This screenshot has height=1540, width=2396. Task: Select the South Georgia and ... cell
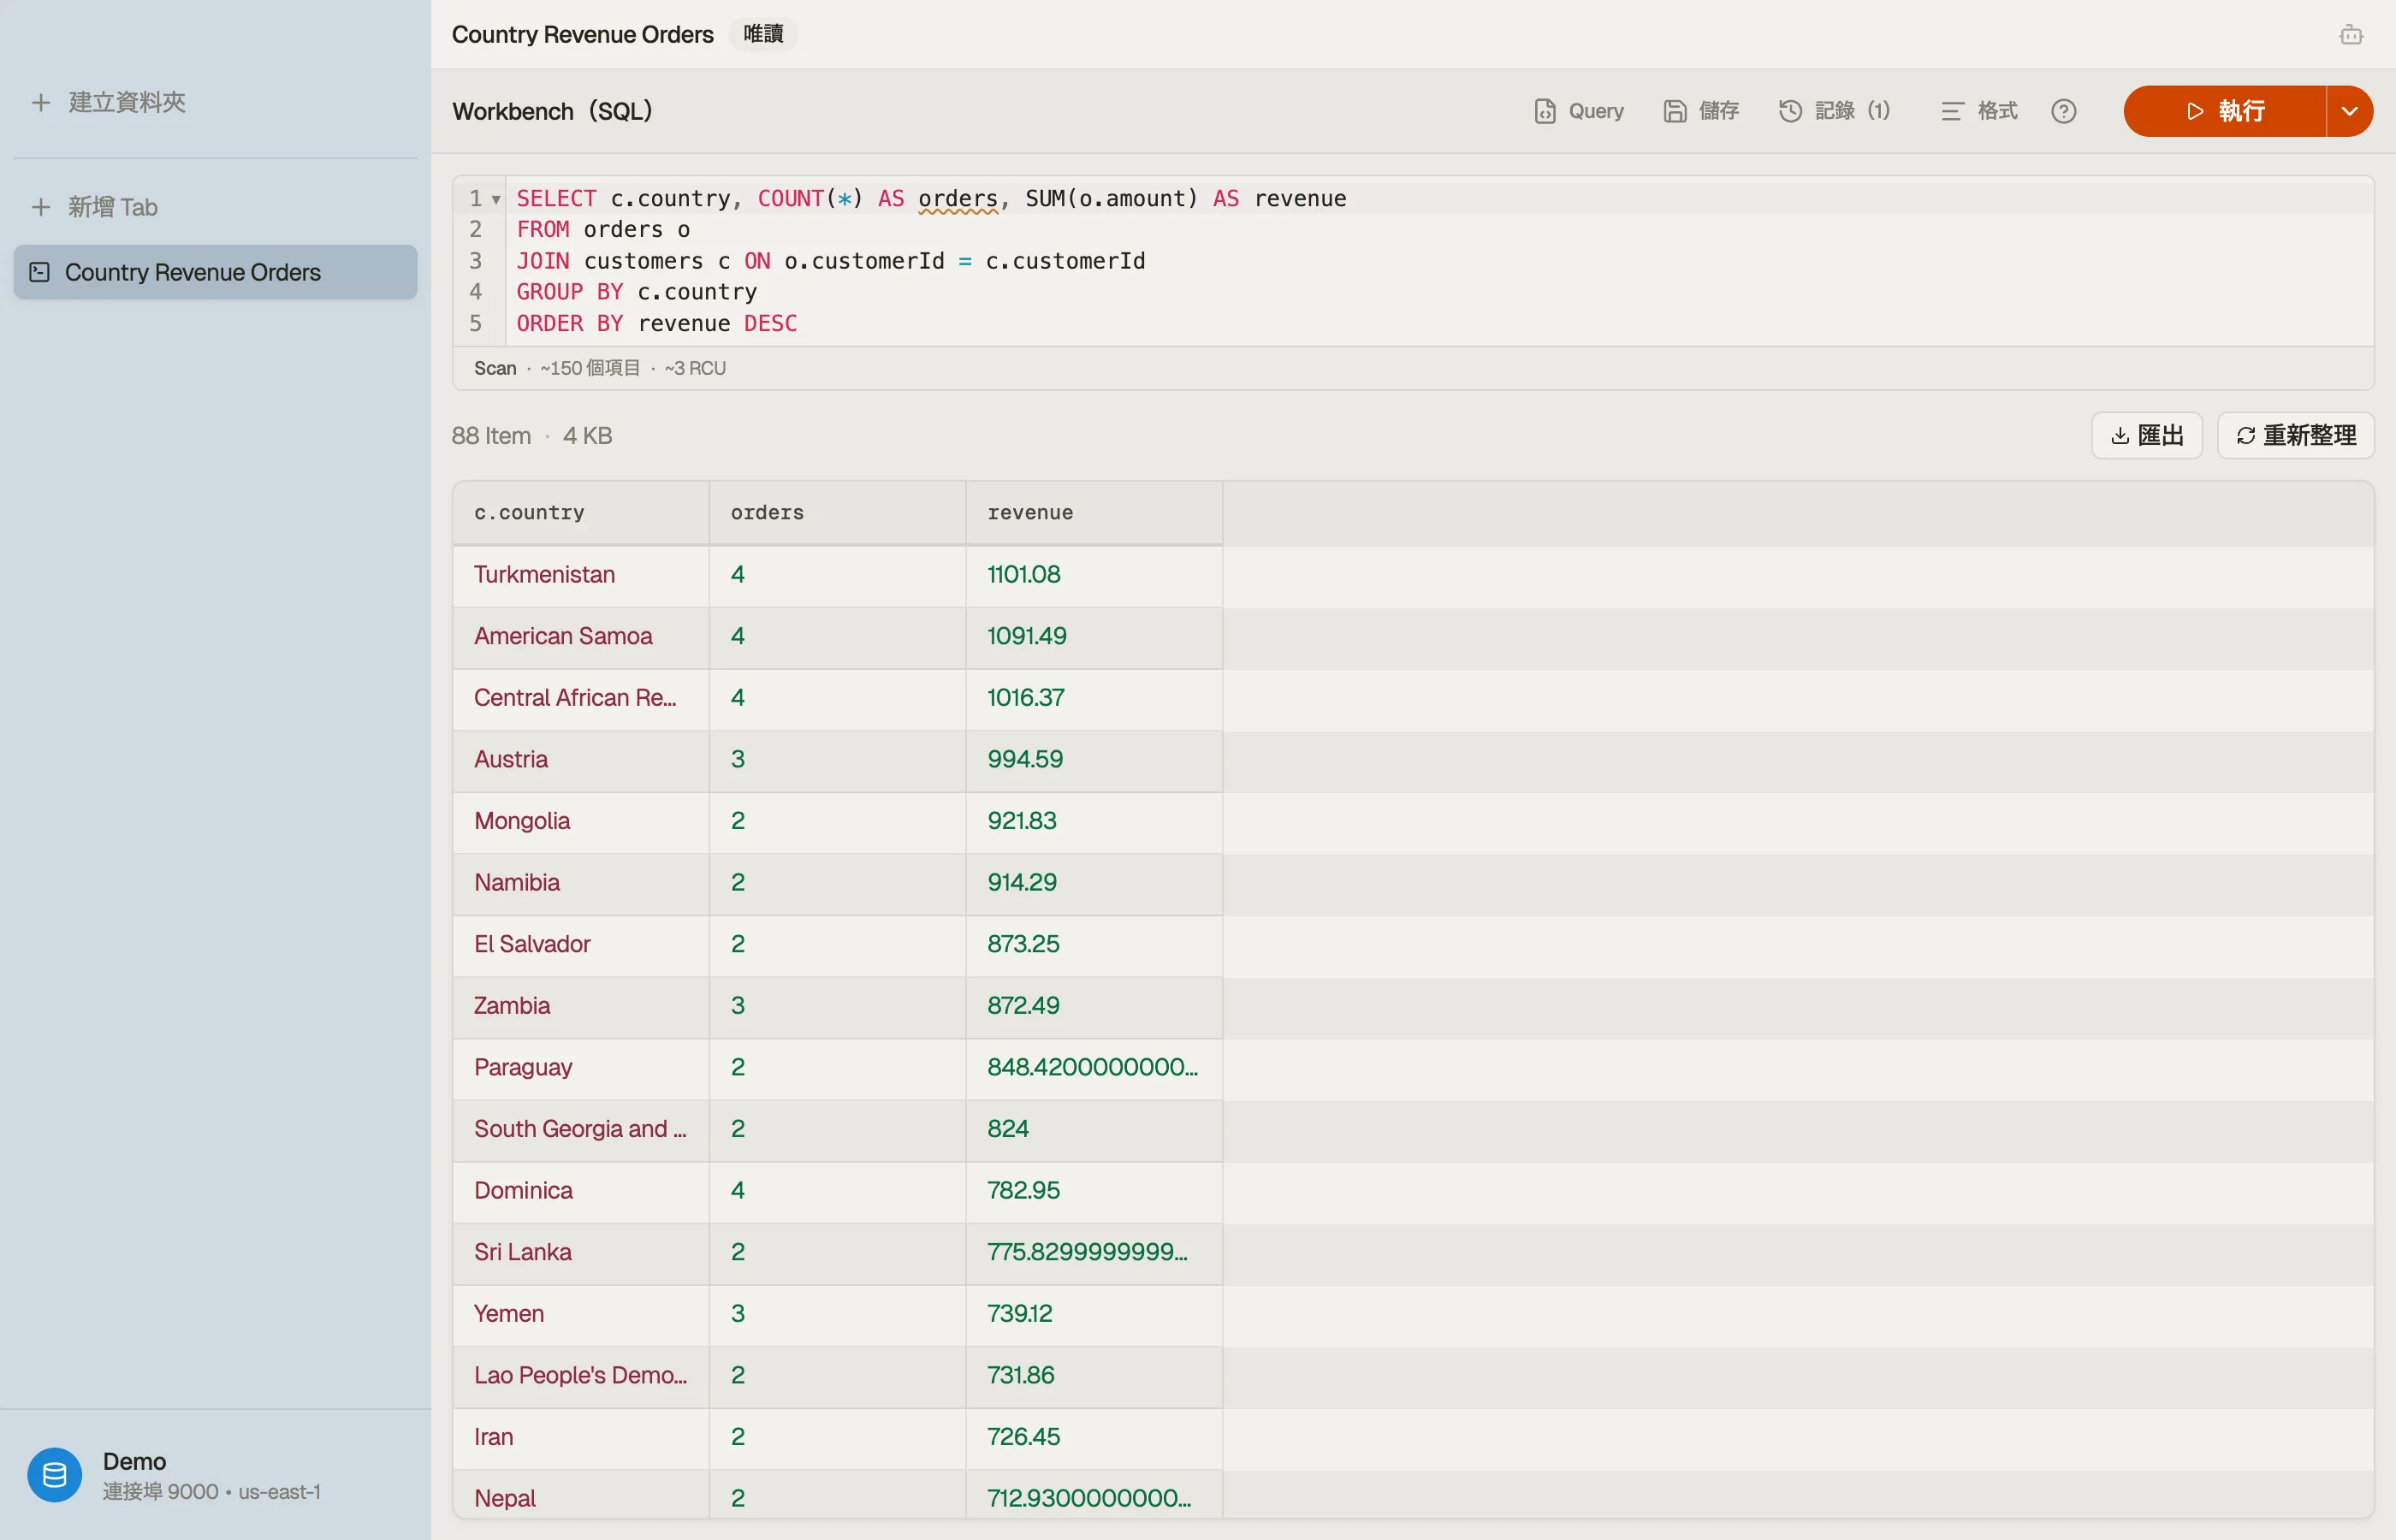coord(581,1129)
